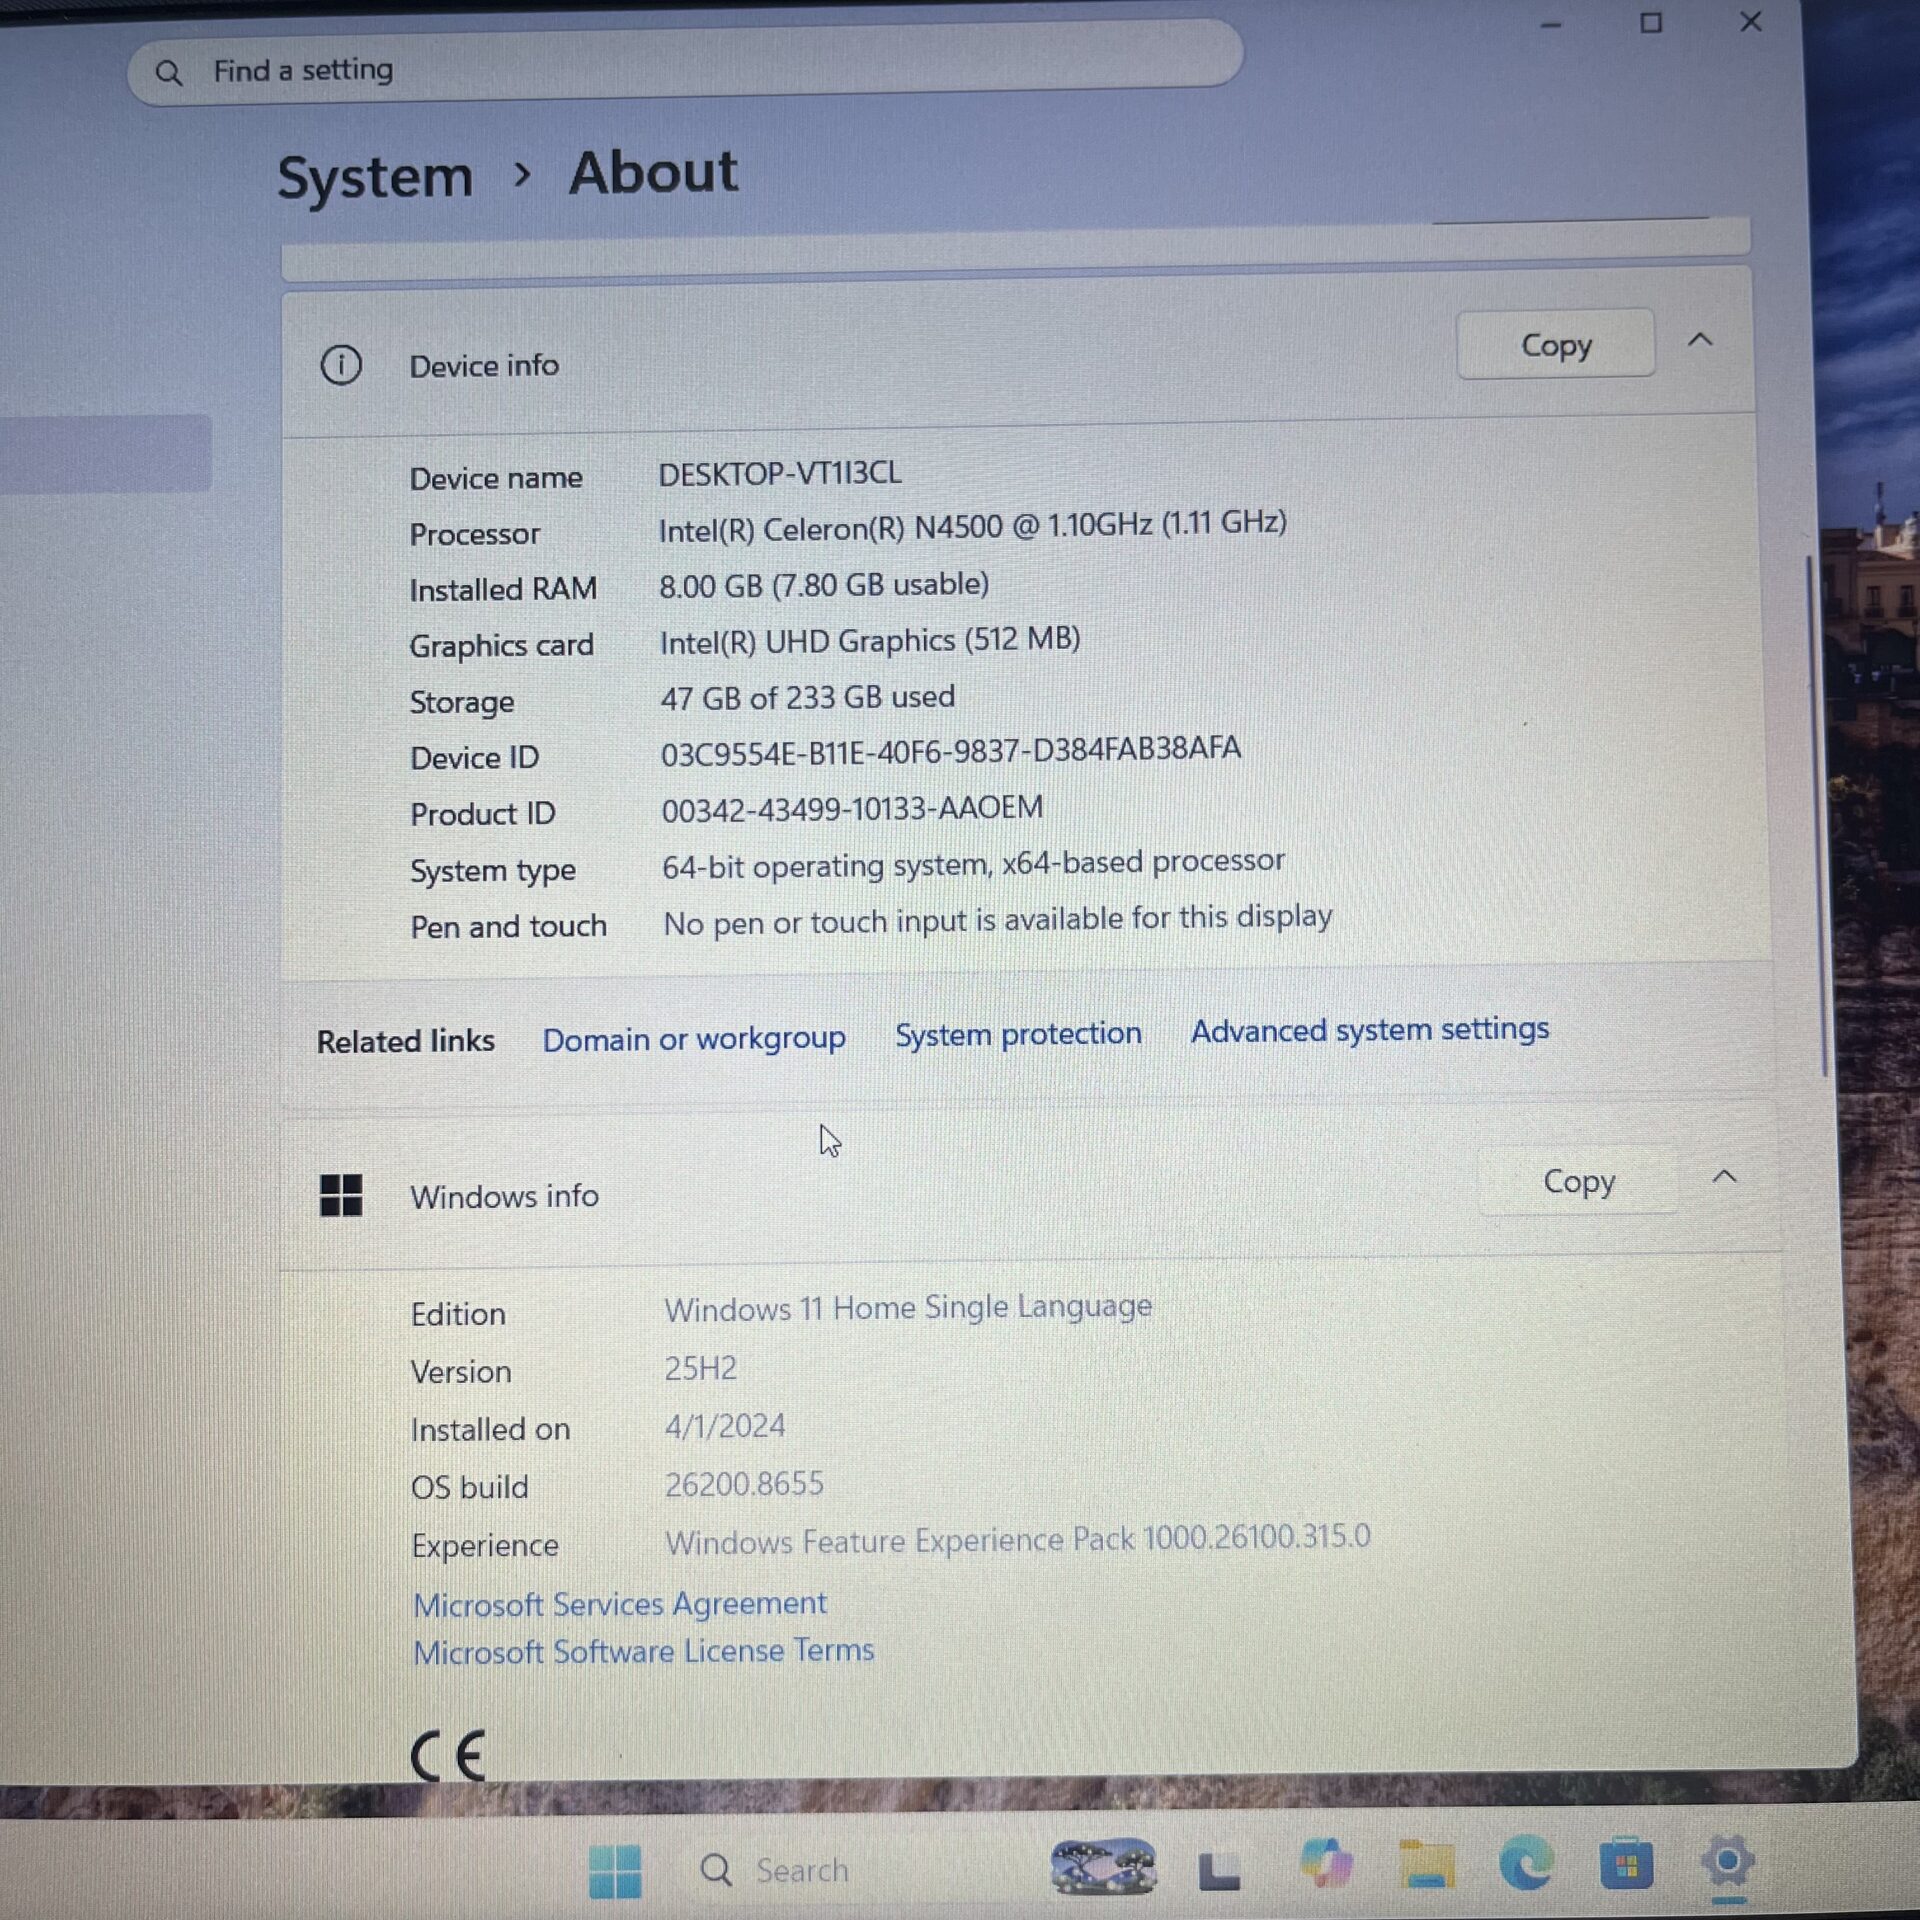This screenshot has height=1920, width=1920.
Task: Select the OS build value 26200.8655
Action: pos(744,1484)
